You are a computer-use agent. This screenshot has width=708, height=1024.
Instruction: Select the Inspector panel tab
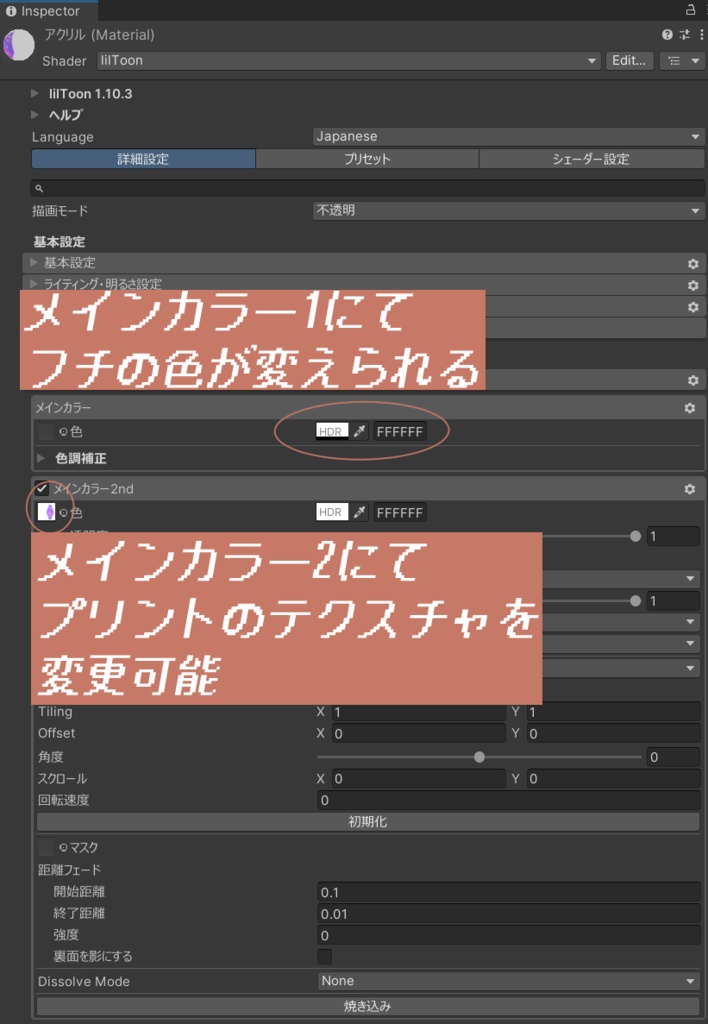[x=49, y=10]
